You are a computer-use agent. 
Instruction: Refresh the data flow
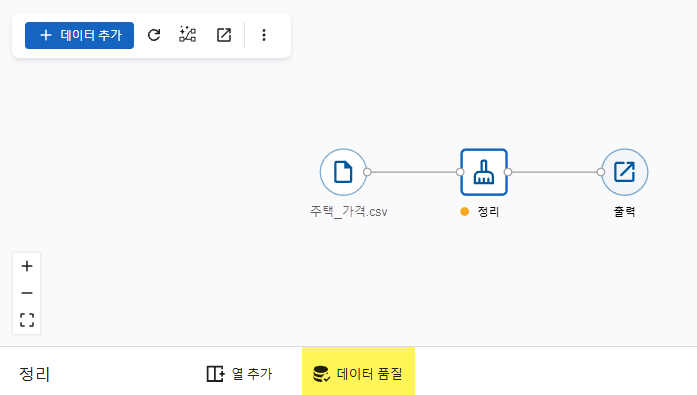pos(154,35)
